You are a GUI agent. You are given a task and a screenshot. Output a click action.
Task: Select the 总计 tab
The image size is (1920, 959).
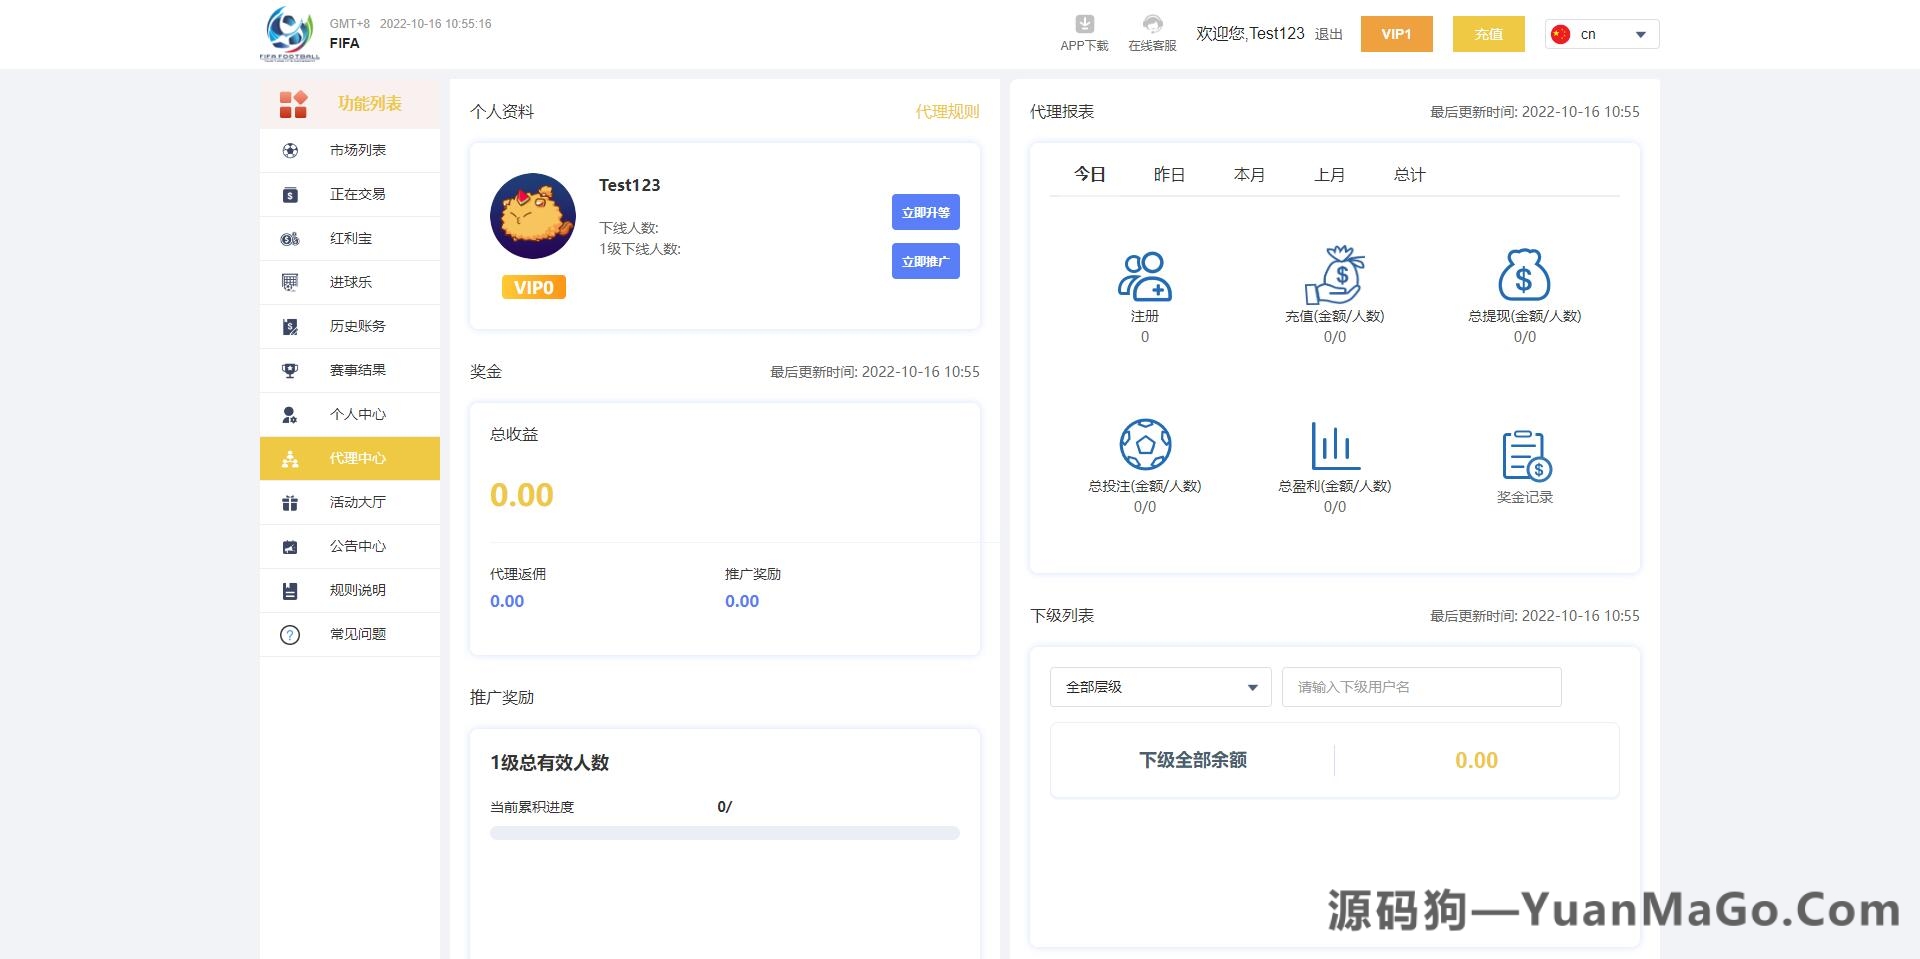point(1409,174)
